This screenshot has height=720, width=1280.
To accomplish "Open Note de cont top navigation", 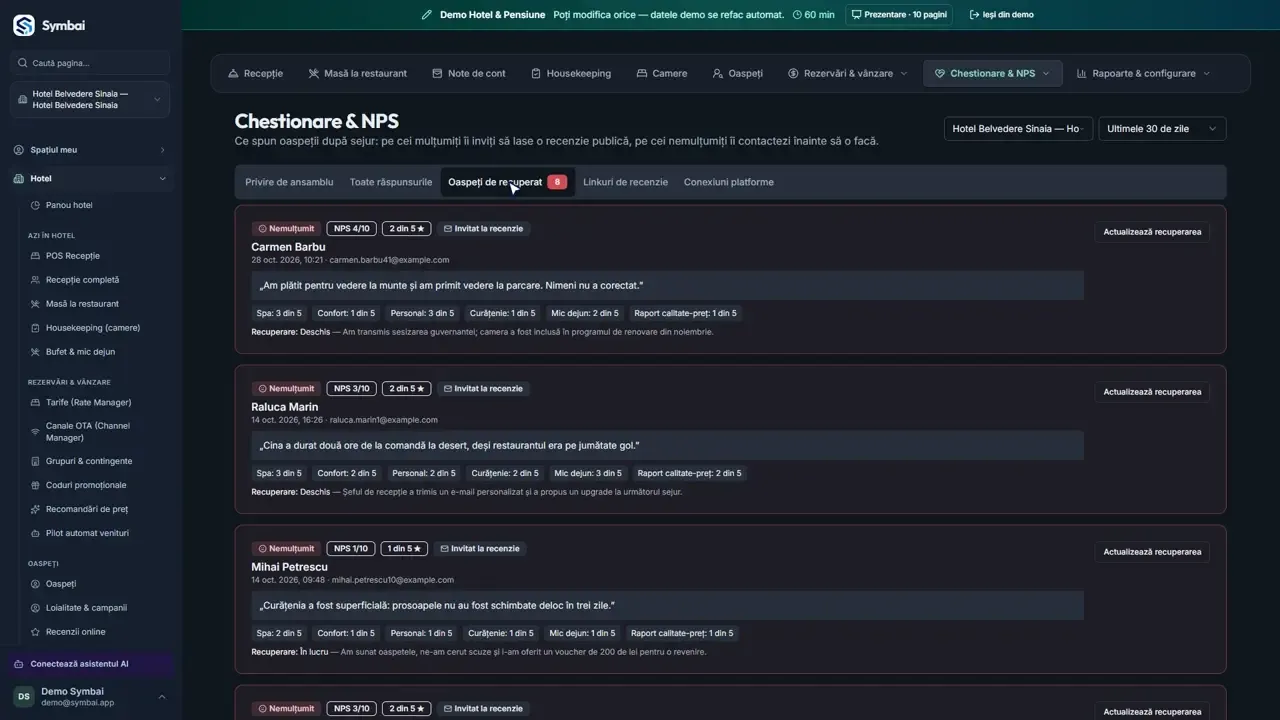I will pos(469,73).
